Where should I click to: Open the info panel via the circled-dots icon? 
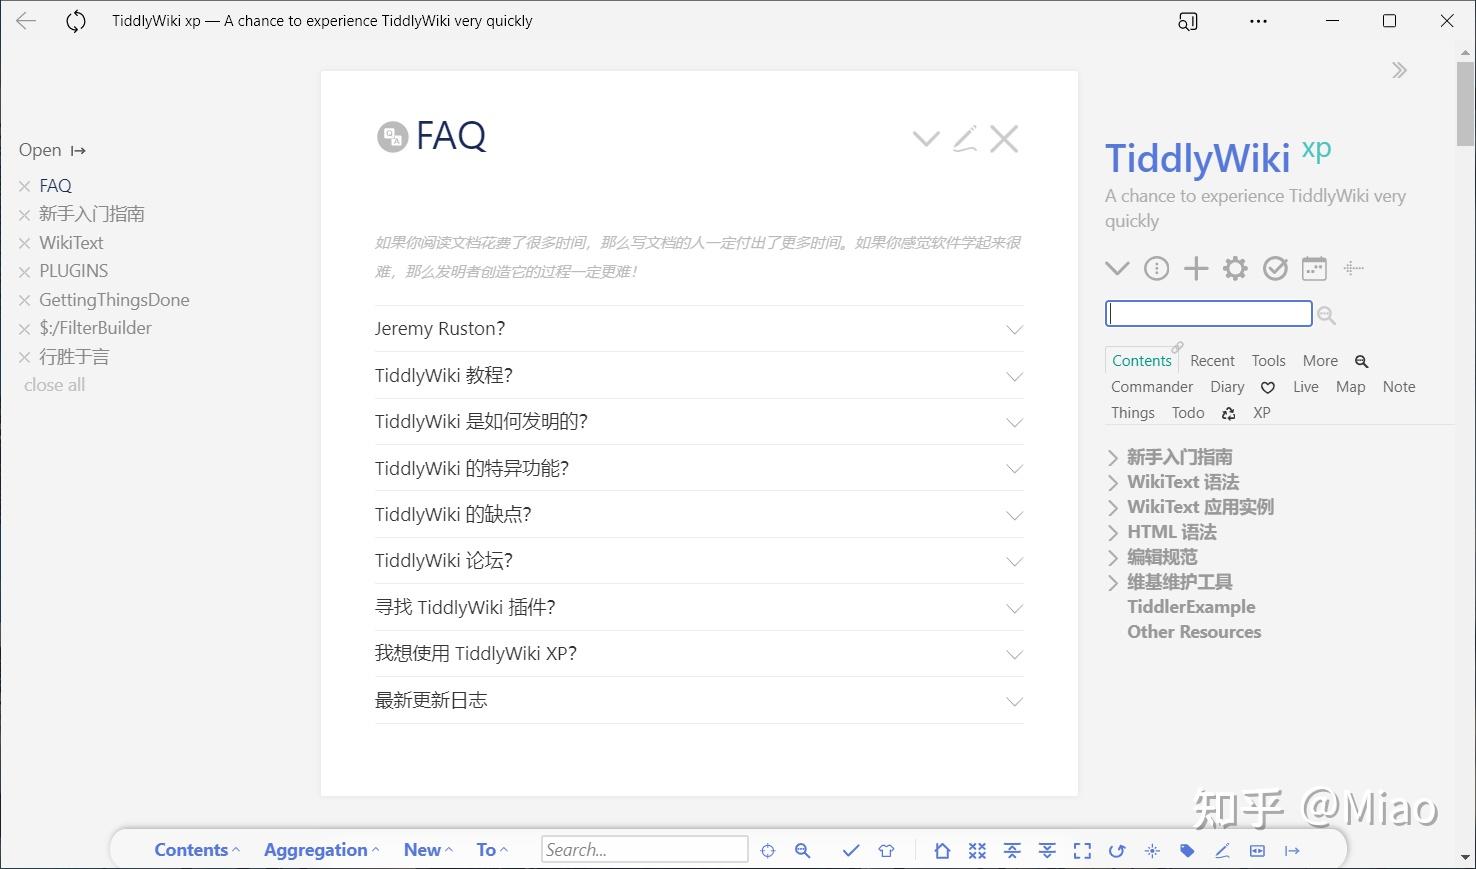click(x=1156, y=268)
